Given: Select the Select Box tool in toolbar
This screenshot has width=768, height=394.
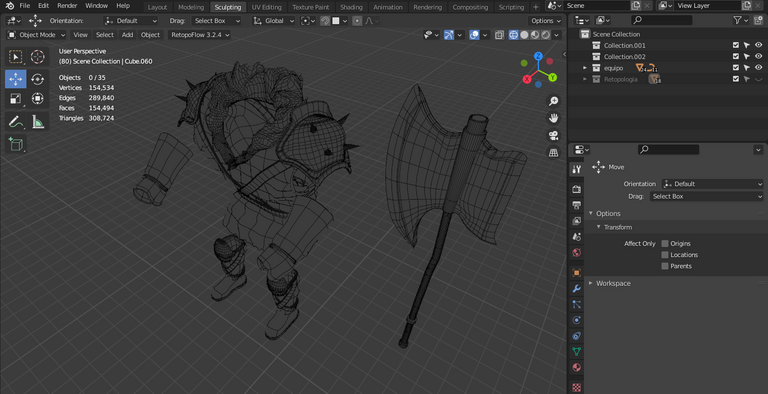Looking at the screenshot, I should tap(16, 57).
